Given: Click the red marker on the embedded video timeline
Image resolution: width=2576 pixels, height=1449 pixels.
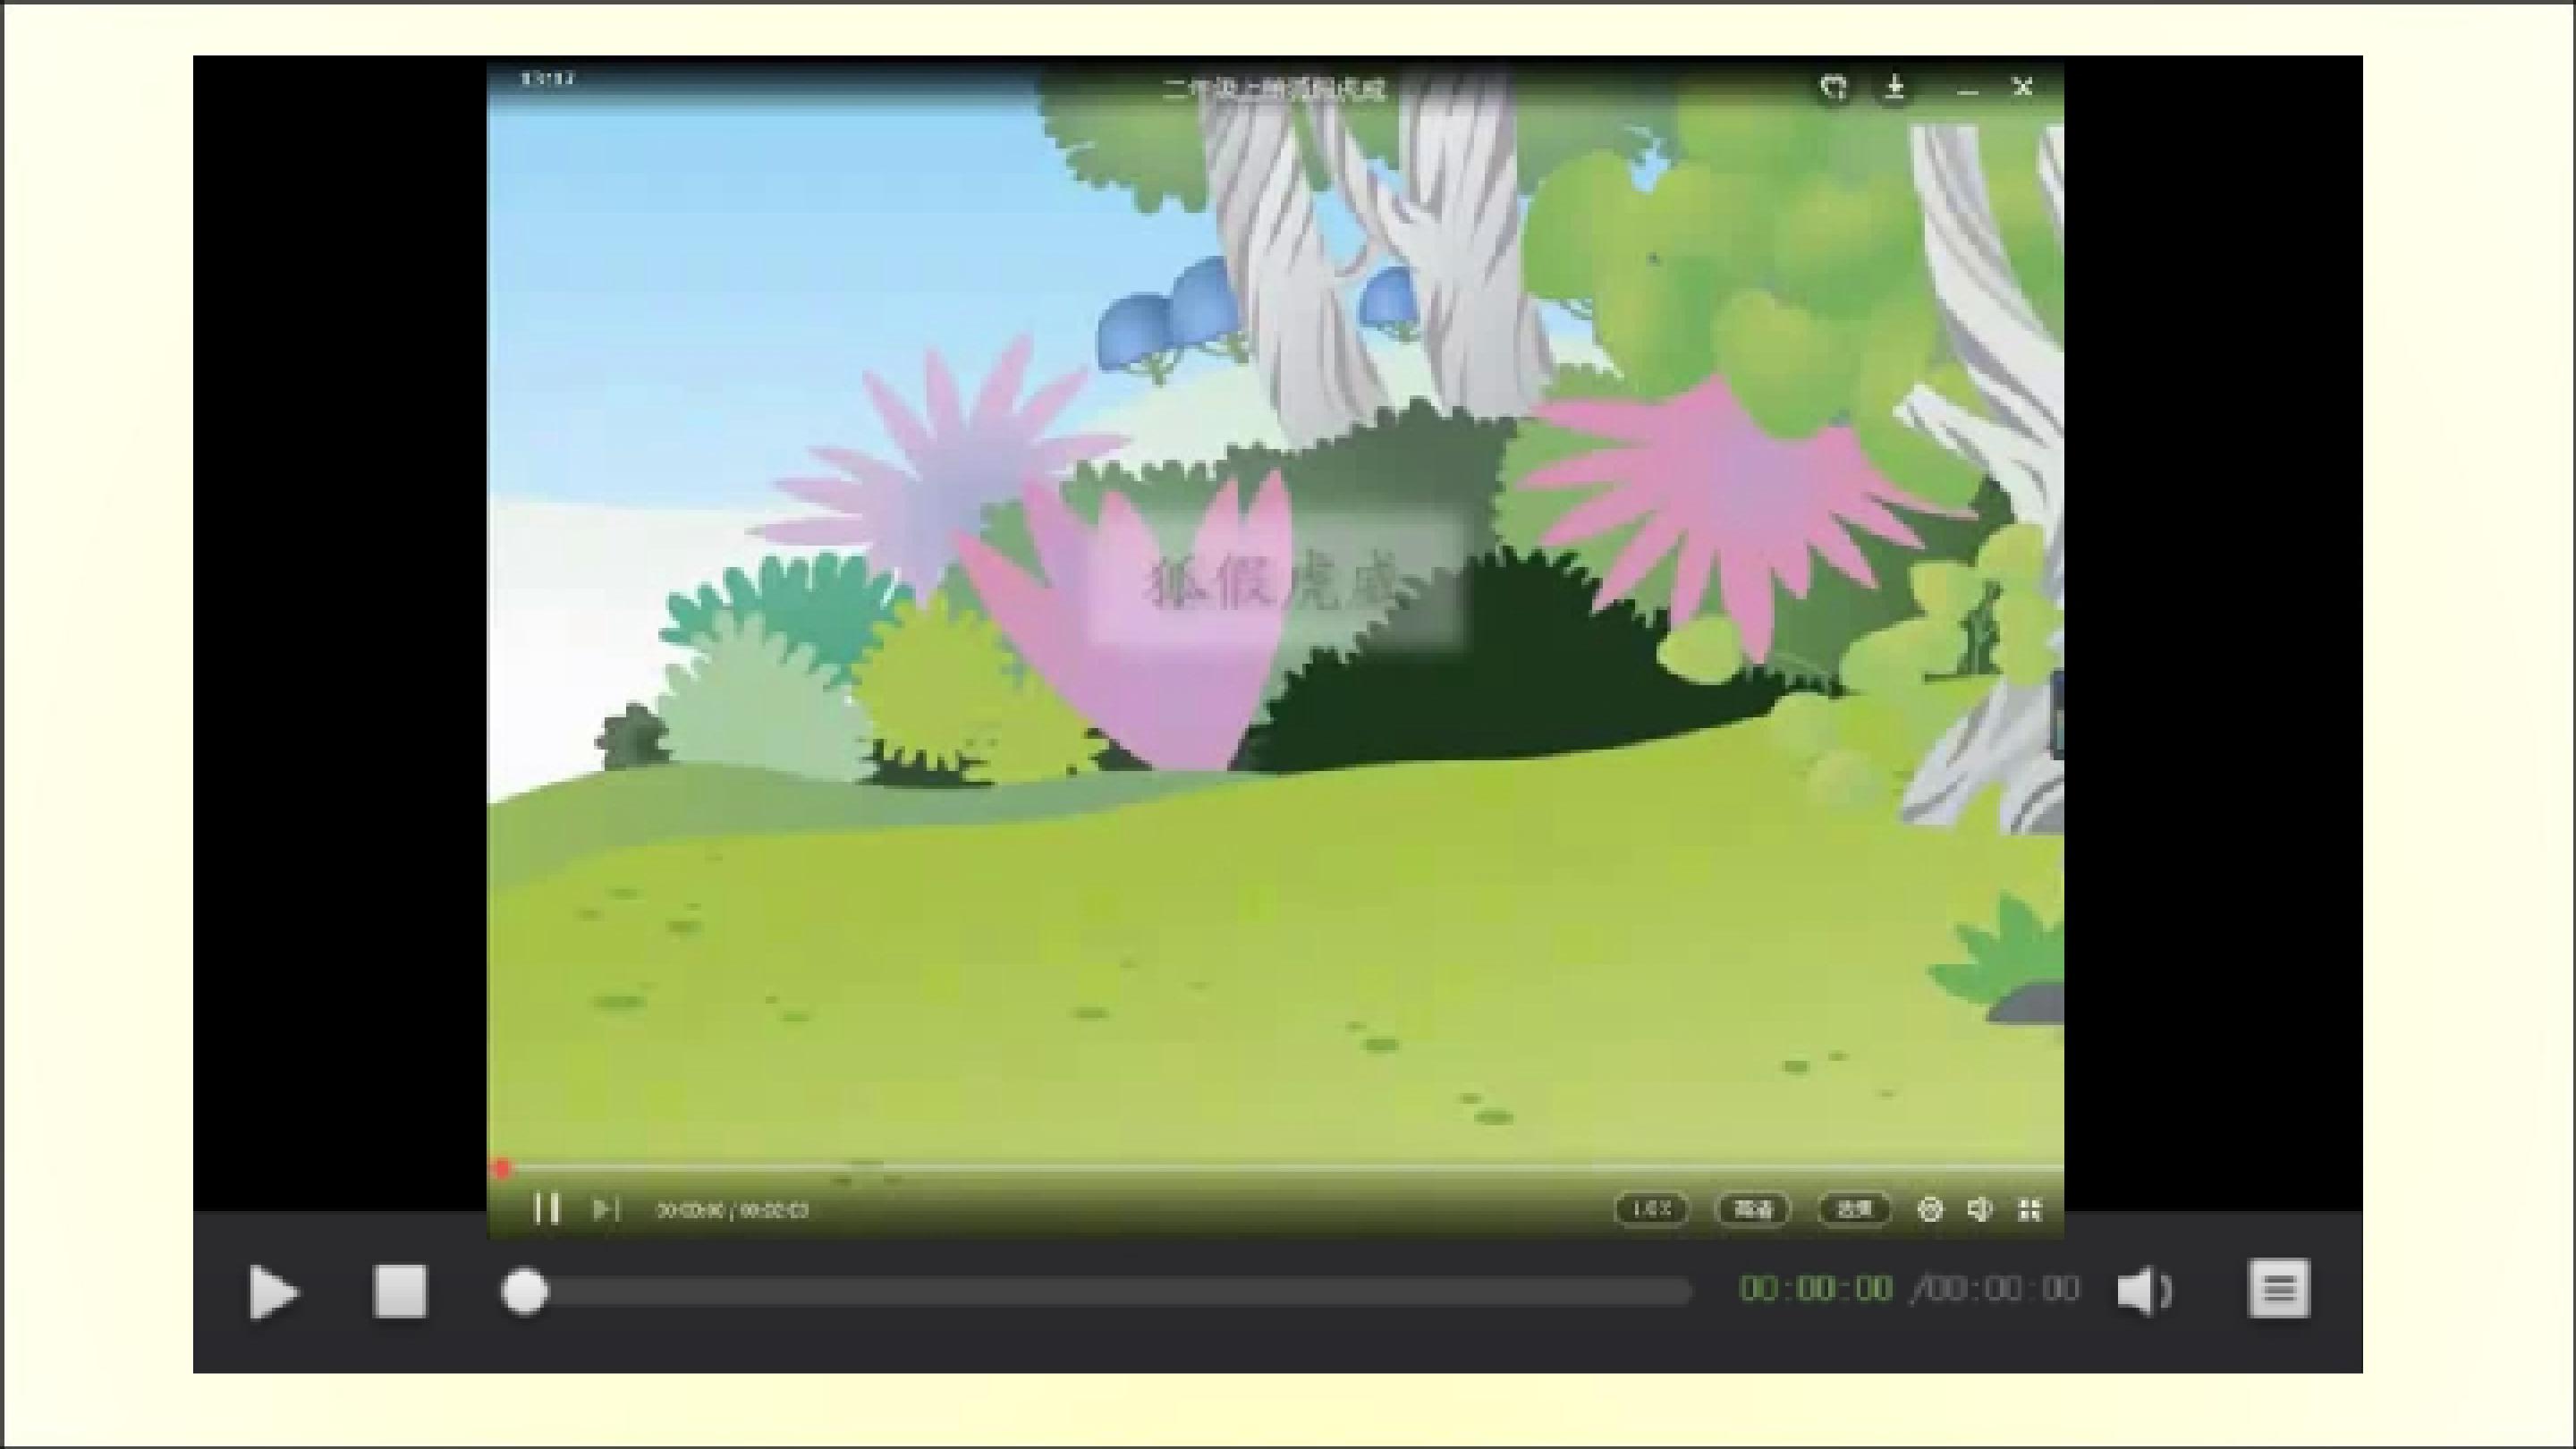Looking at the screenshot, I should point(502,1168).
